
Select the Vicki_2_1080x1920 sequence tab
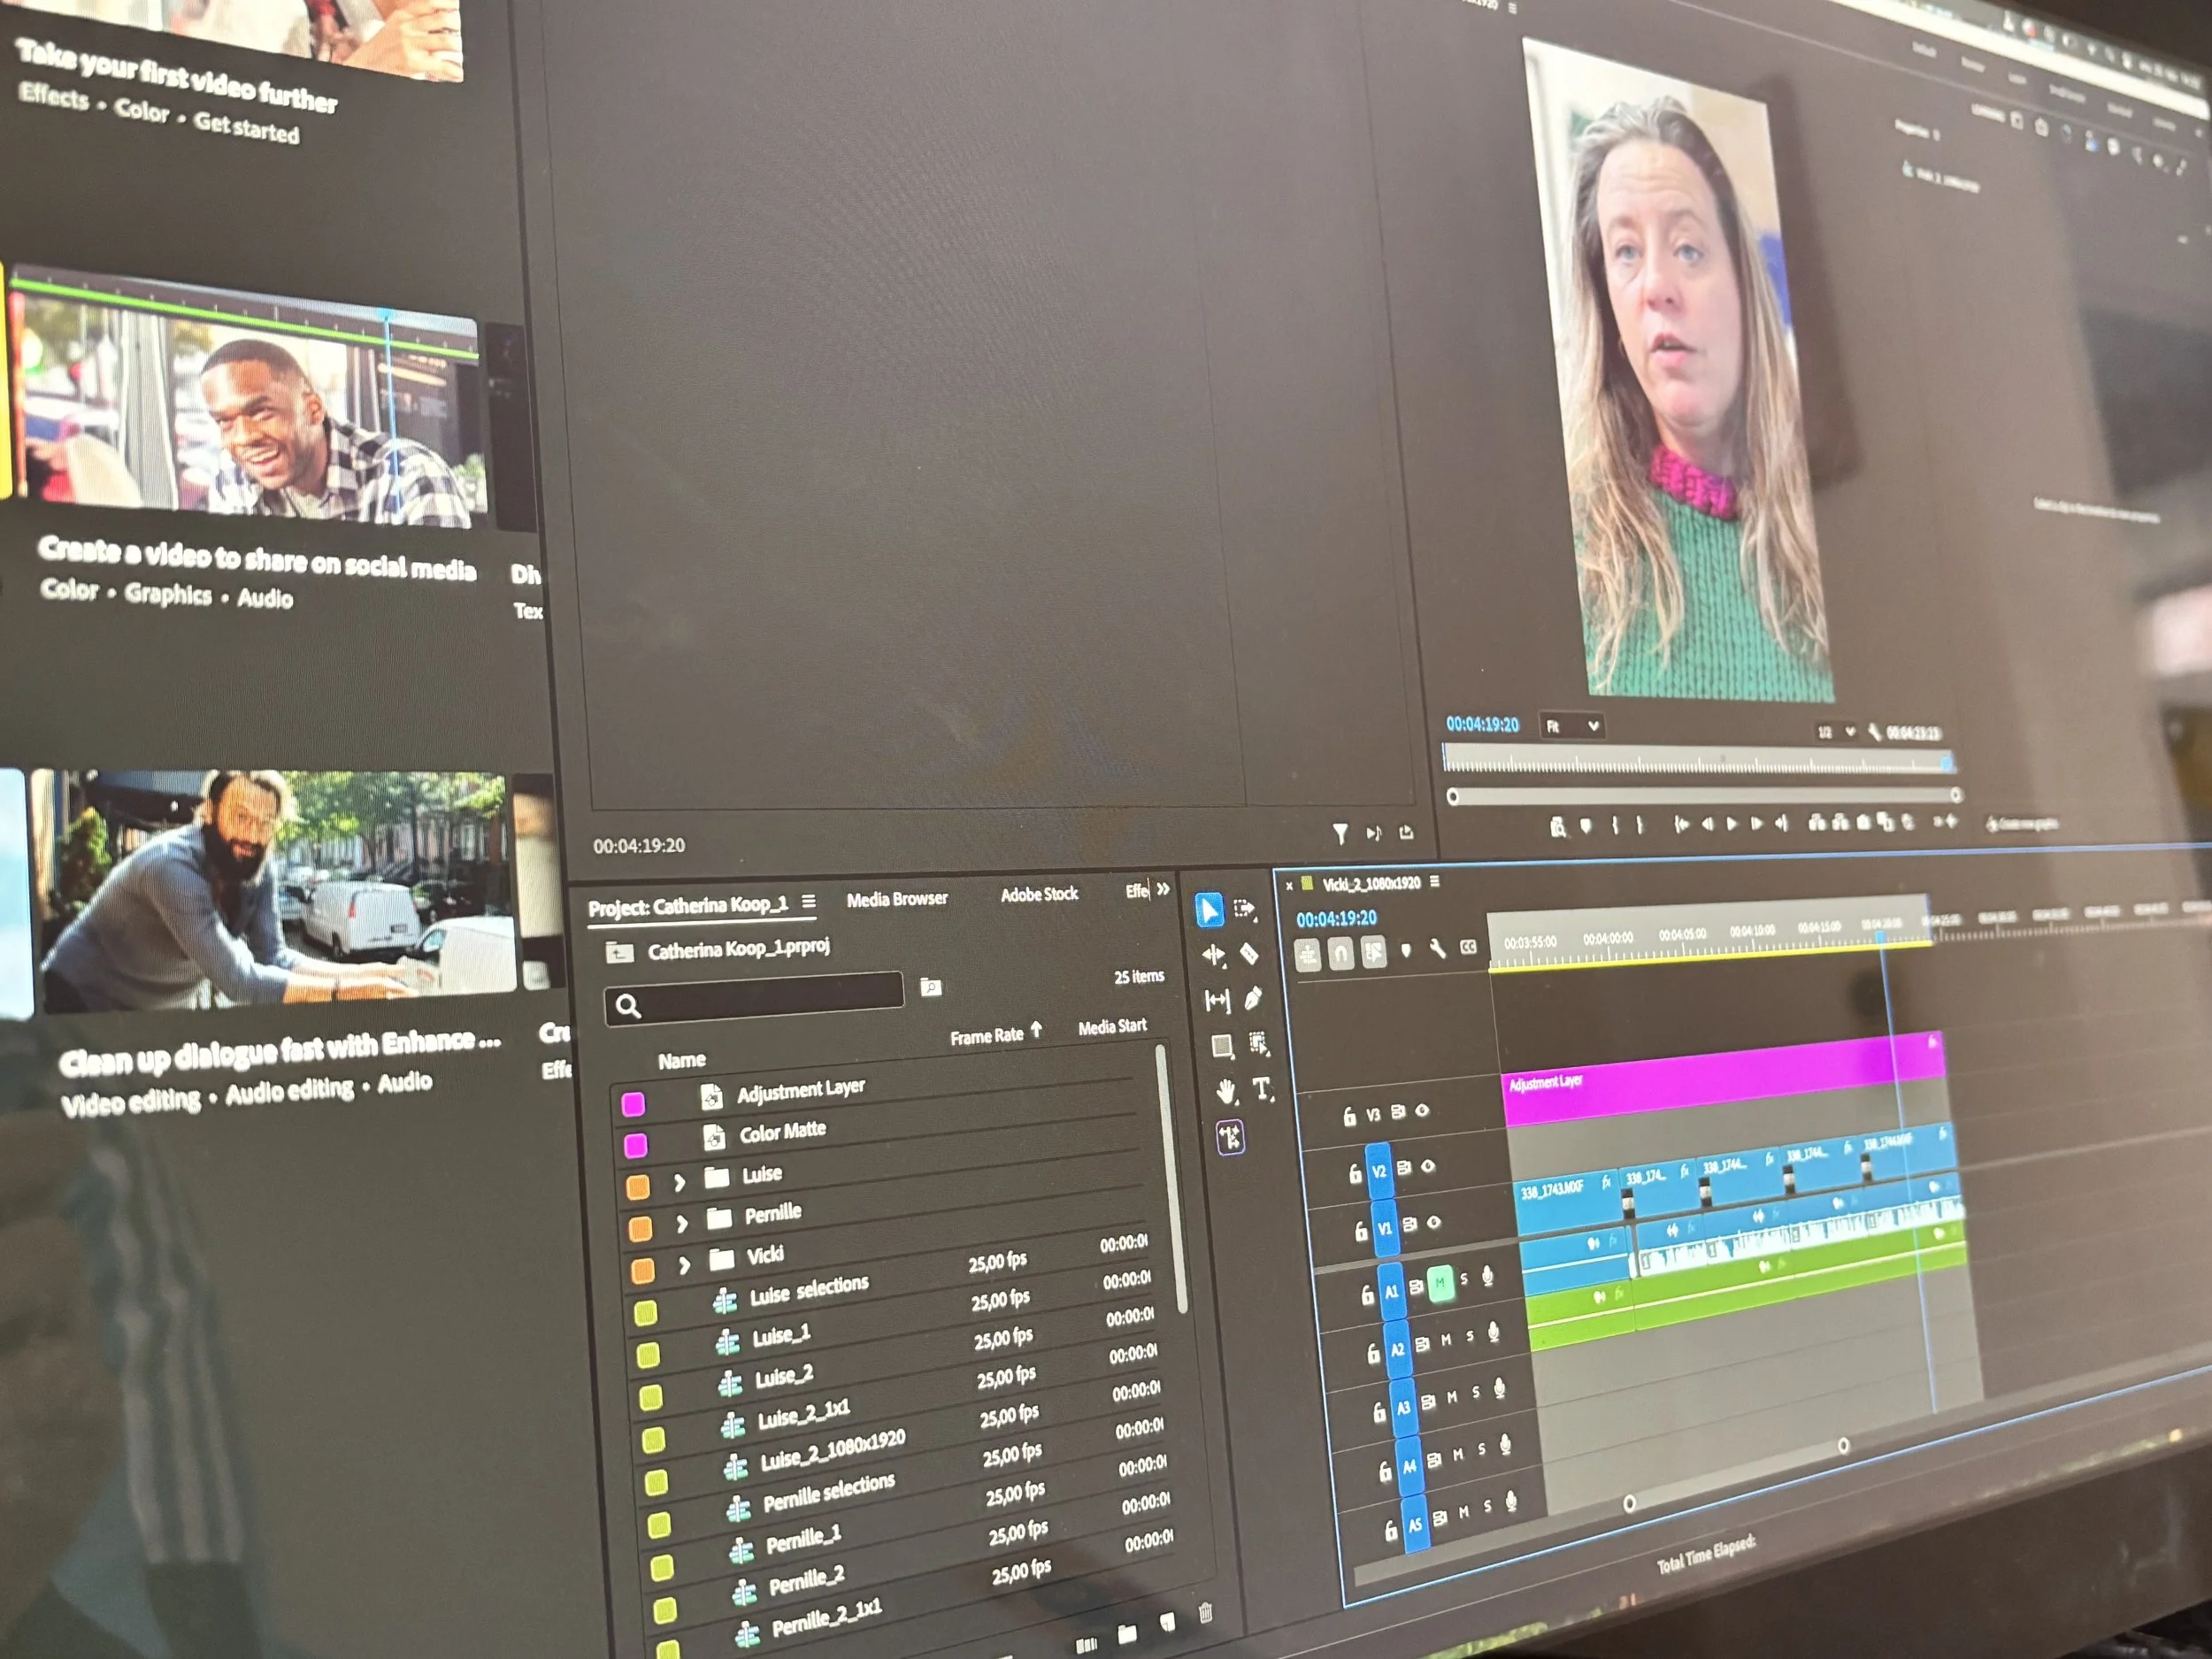(1370, 883)
